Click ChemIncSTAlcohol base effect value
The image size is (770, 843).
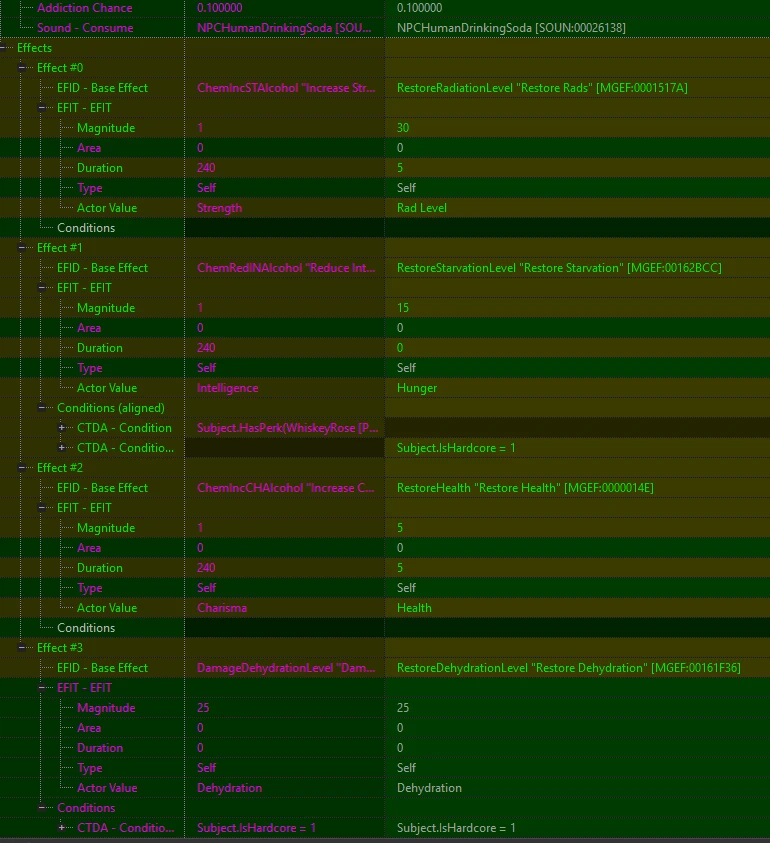pos(286,88)
